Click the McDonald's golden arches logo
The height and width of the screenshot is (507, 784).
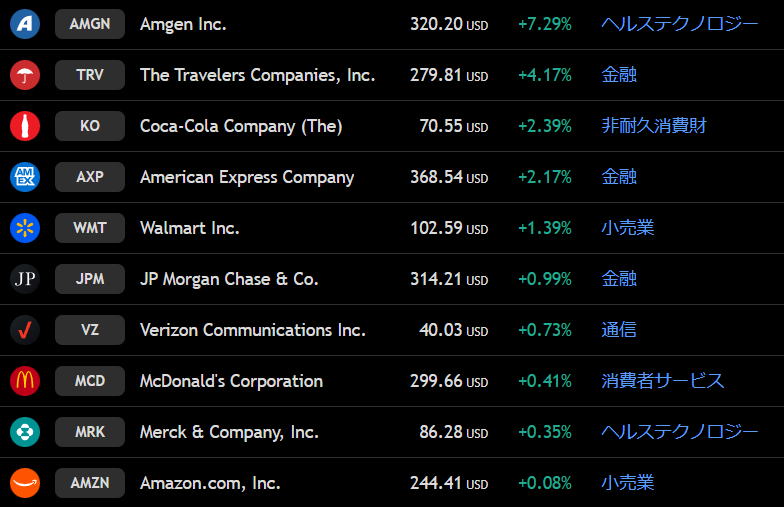coord(25,381)
